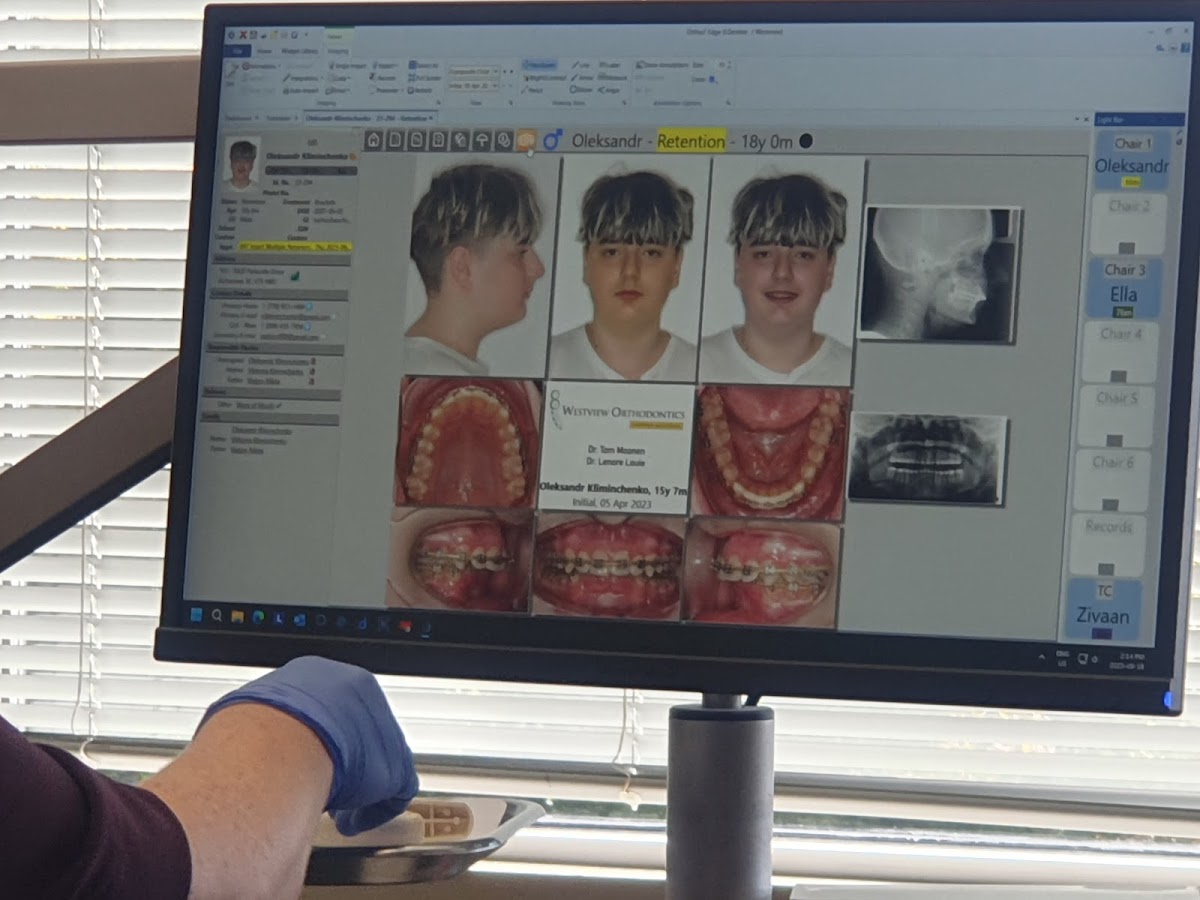Screen dimensions: 1200x900
Task: Open File Explorer from taskbar
Action: (x=237, y=616)
